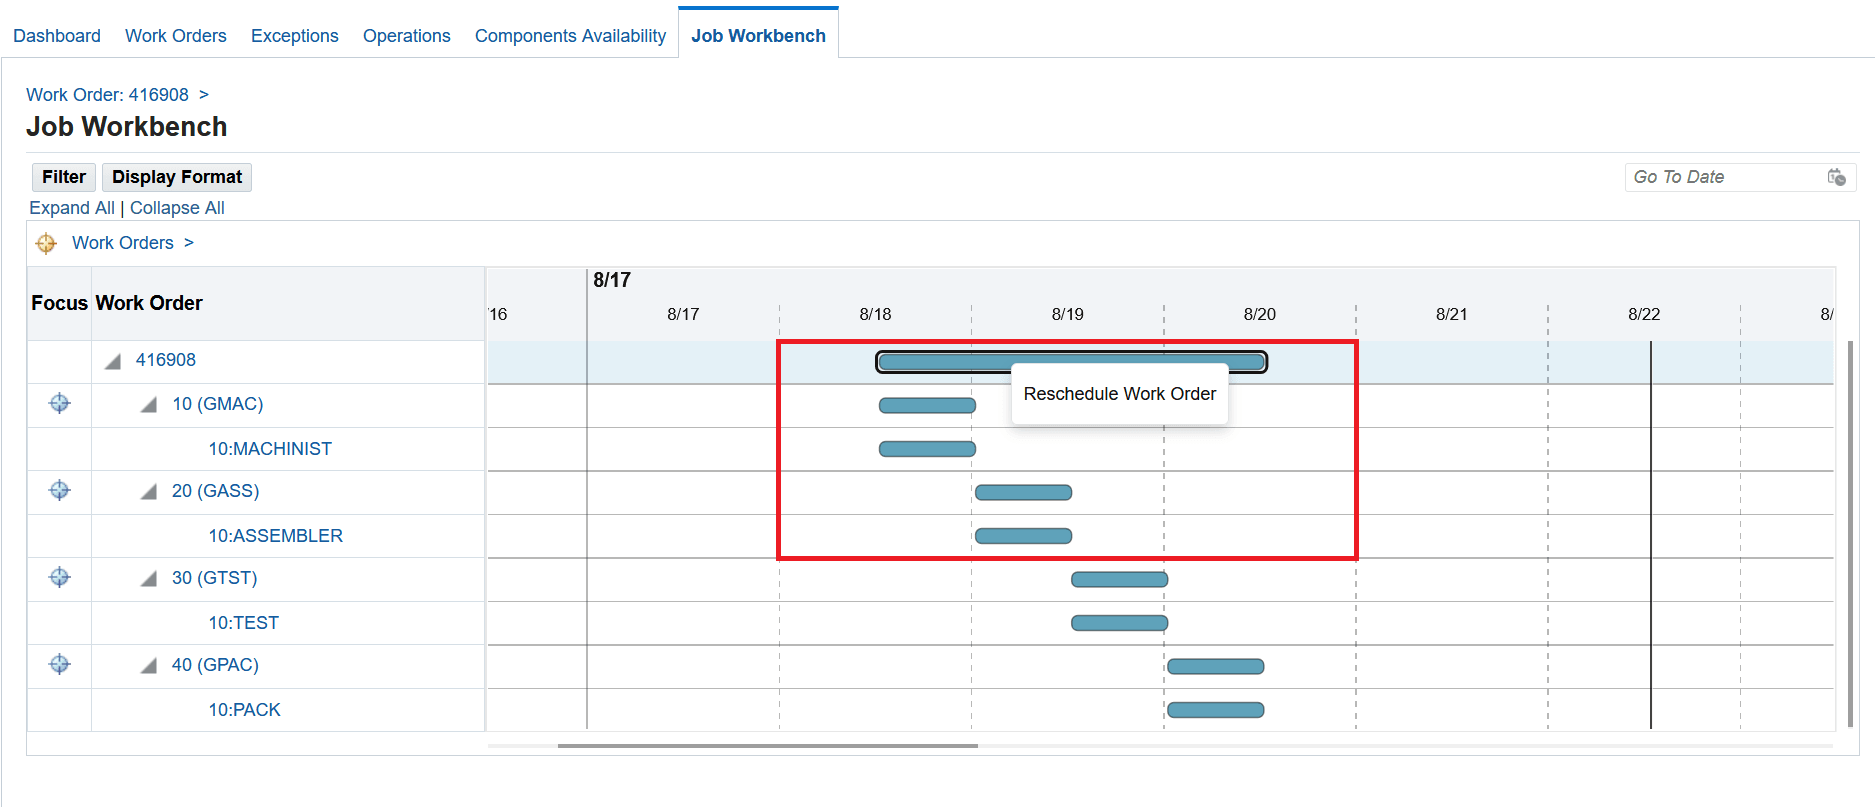The image size is (1875, 807).
Task: Focus on operation 10 (GMAC) row
Action: pyautogui.click(x=60, y=403)
